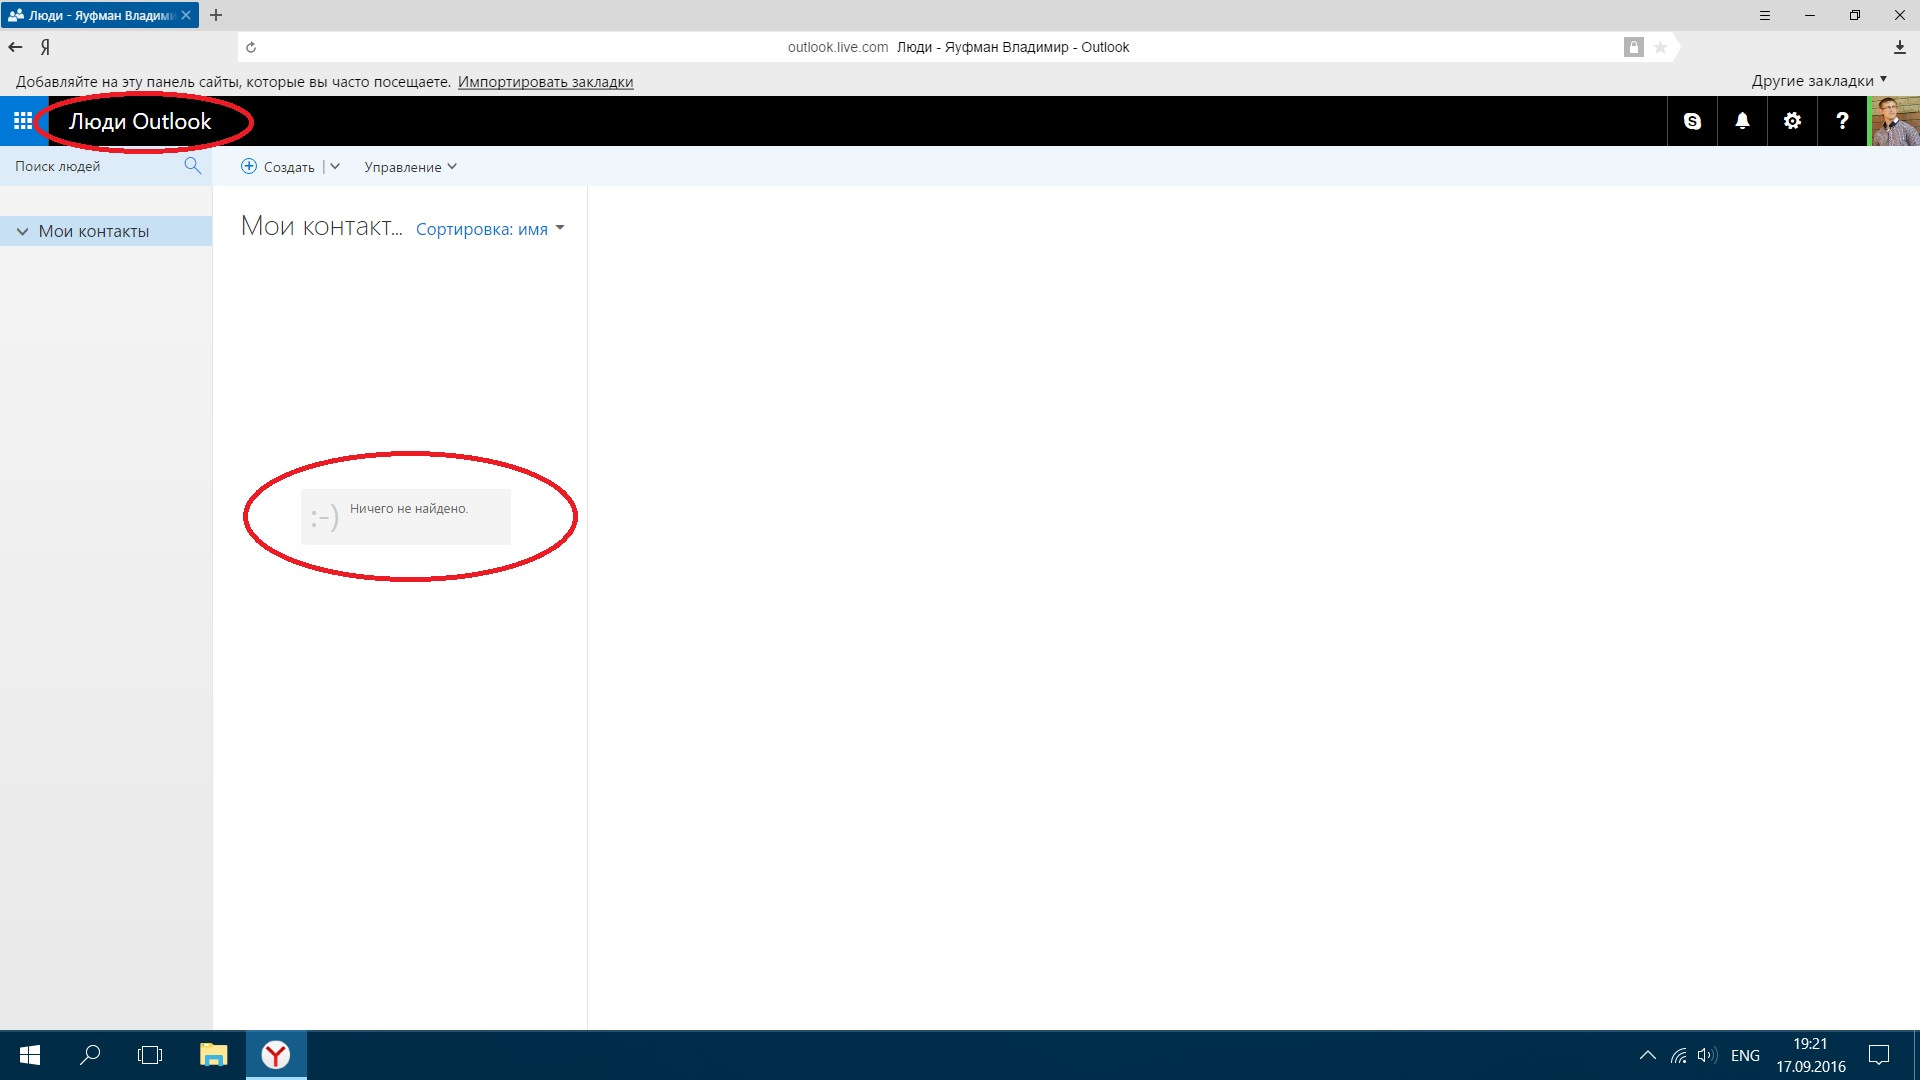Viewport: 1920px width, 1080px height.
Task: Click the "Импортировать закладки" link
Action: pyautogui.click(x=545, y=82)
